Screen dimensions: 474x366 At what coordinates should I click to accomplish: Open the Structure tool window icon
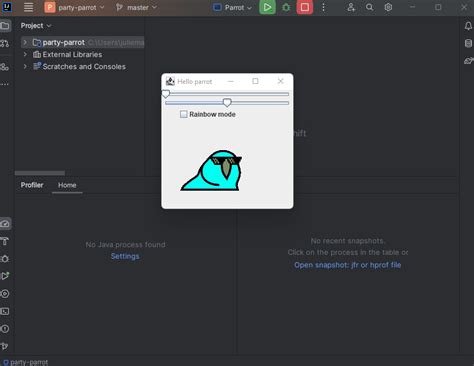click(5, 67)
